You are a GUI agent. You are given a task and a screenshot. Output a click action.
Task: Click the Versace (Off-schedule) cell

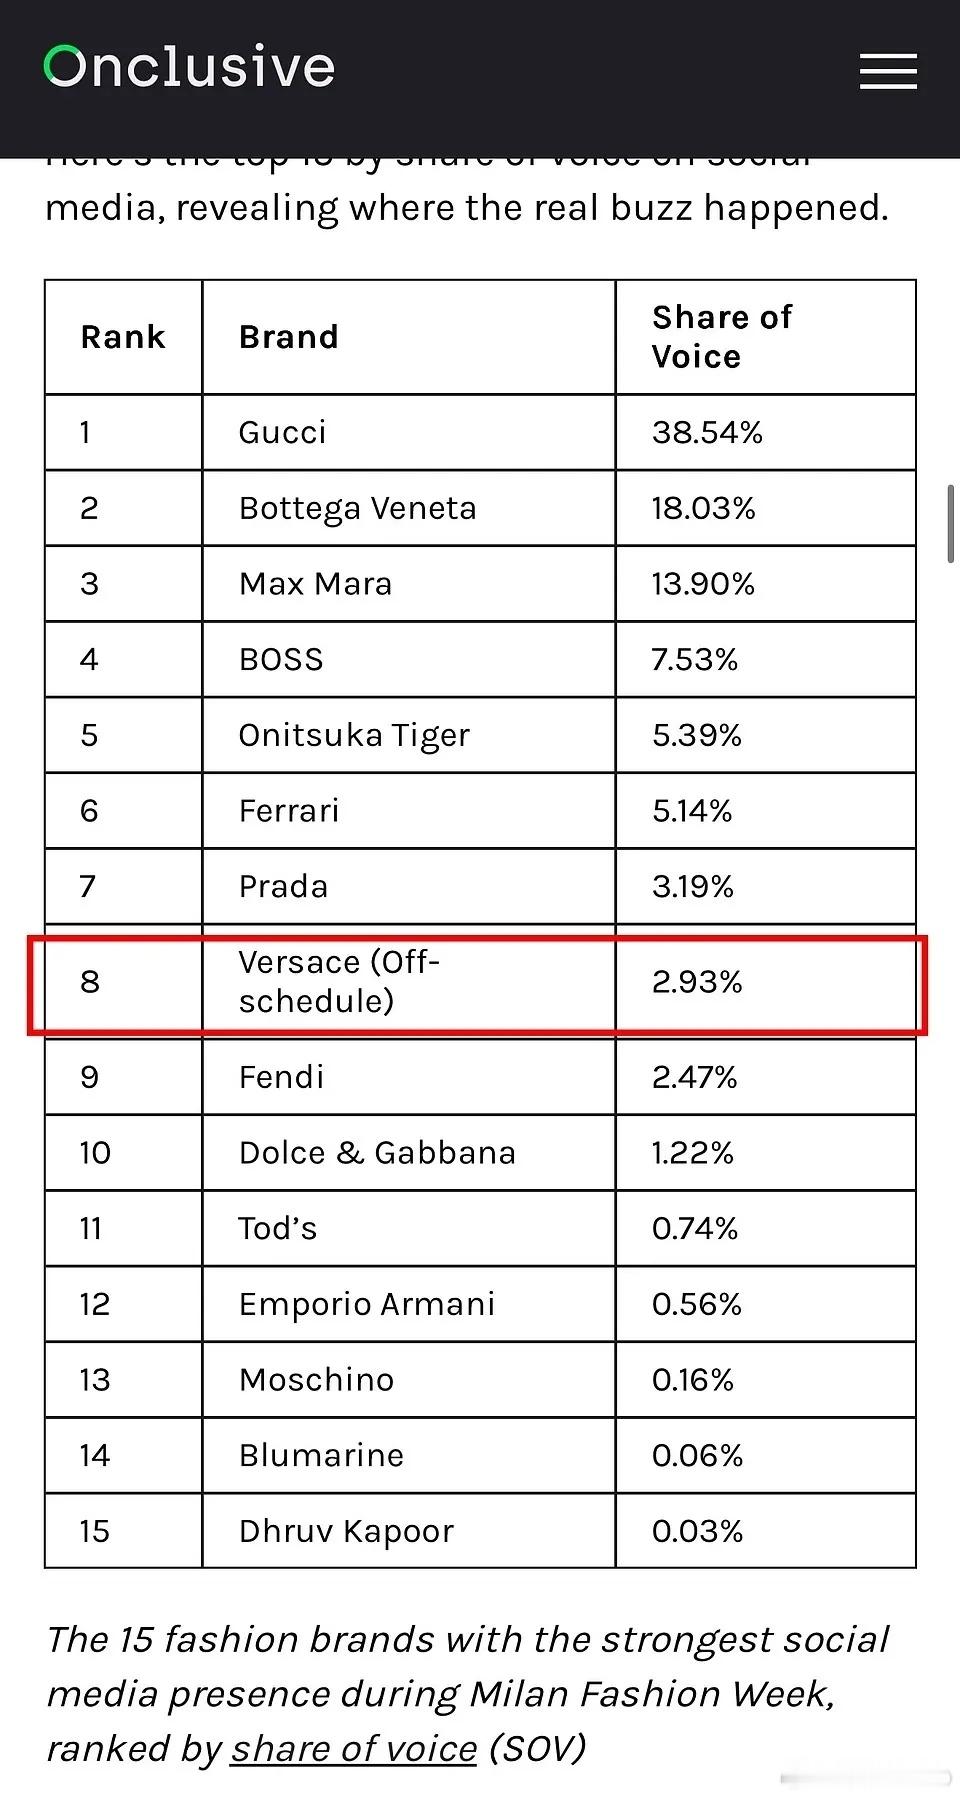coord(338,981)
